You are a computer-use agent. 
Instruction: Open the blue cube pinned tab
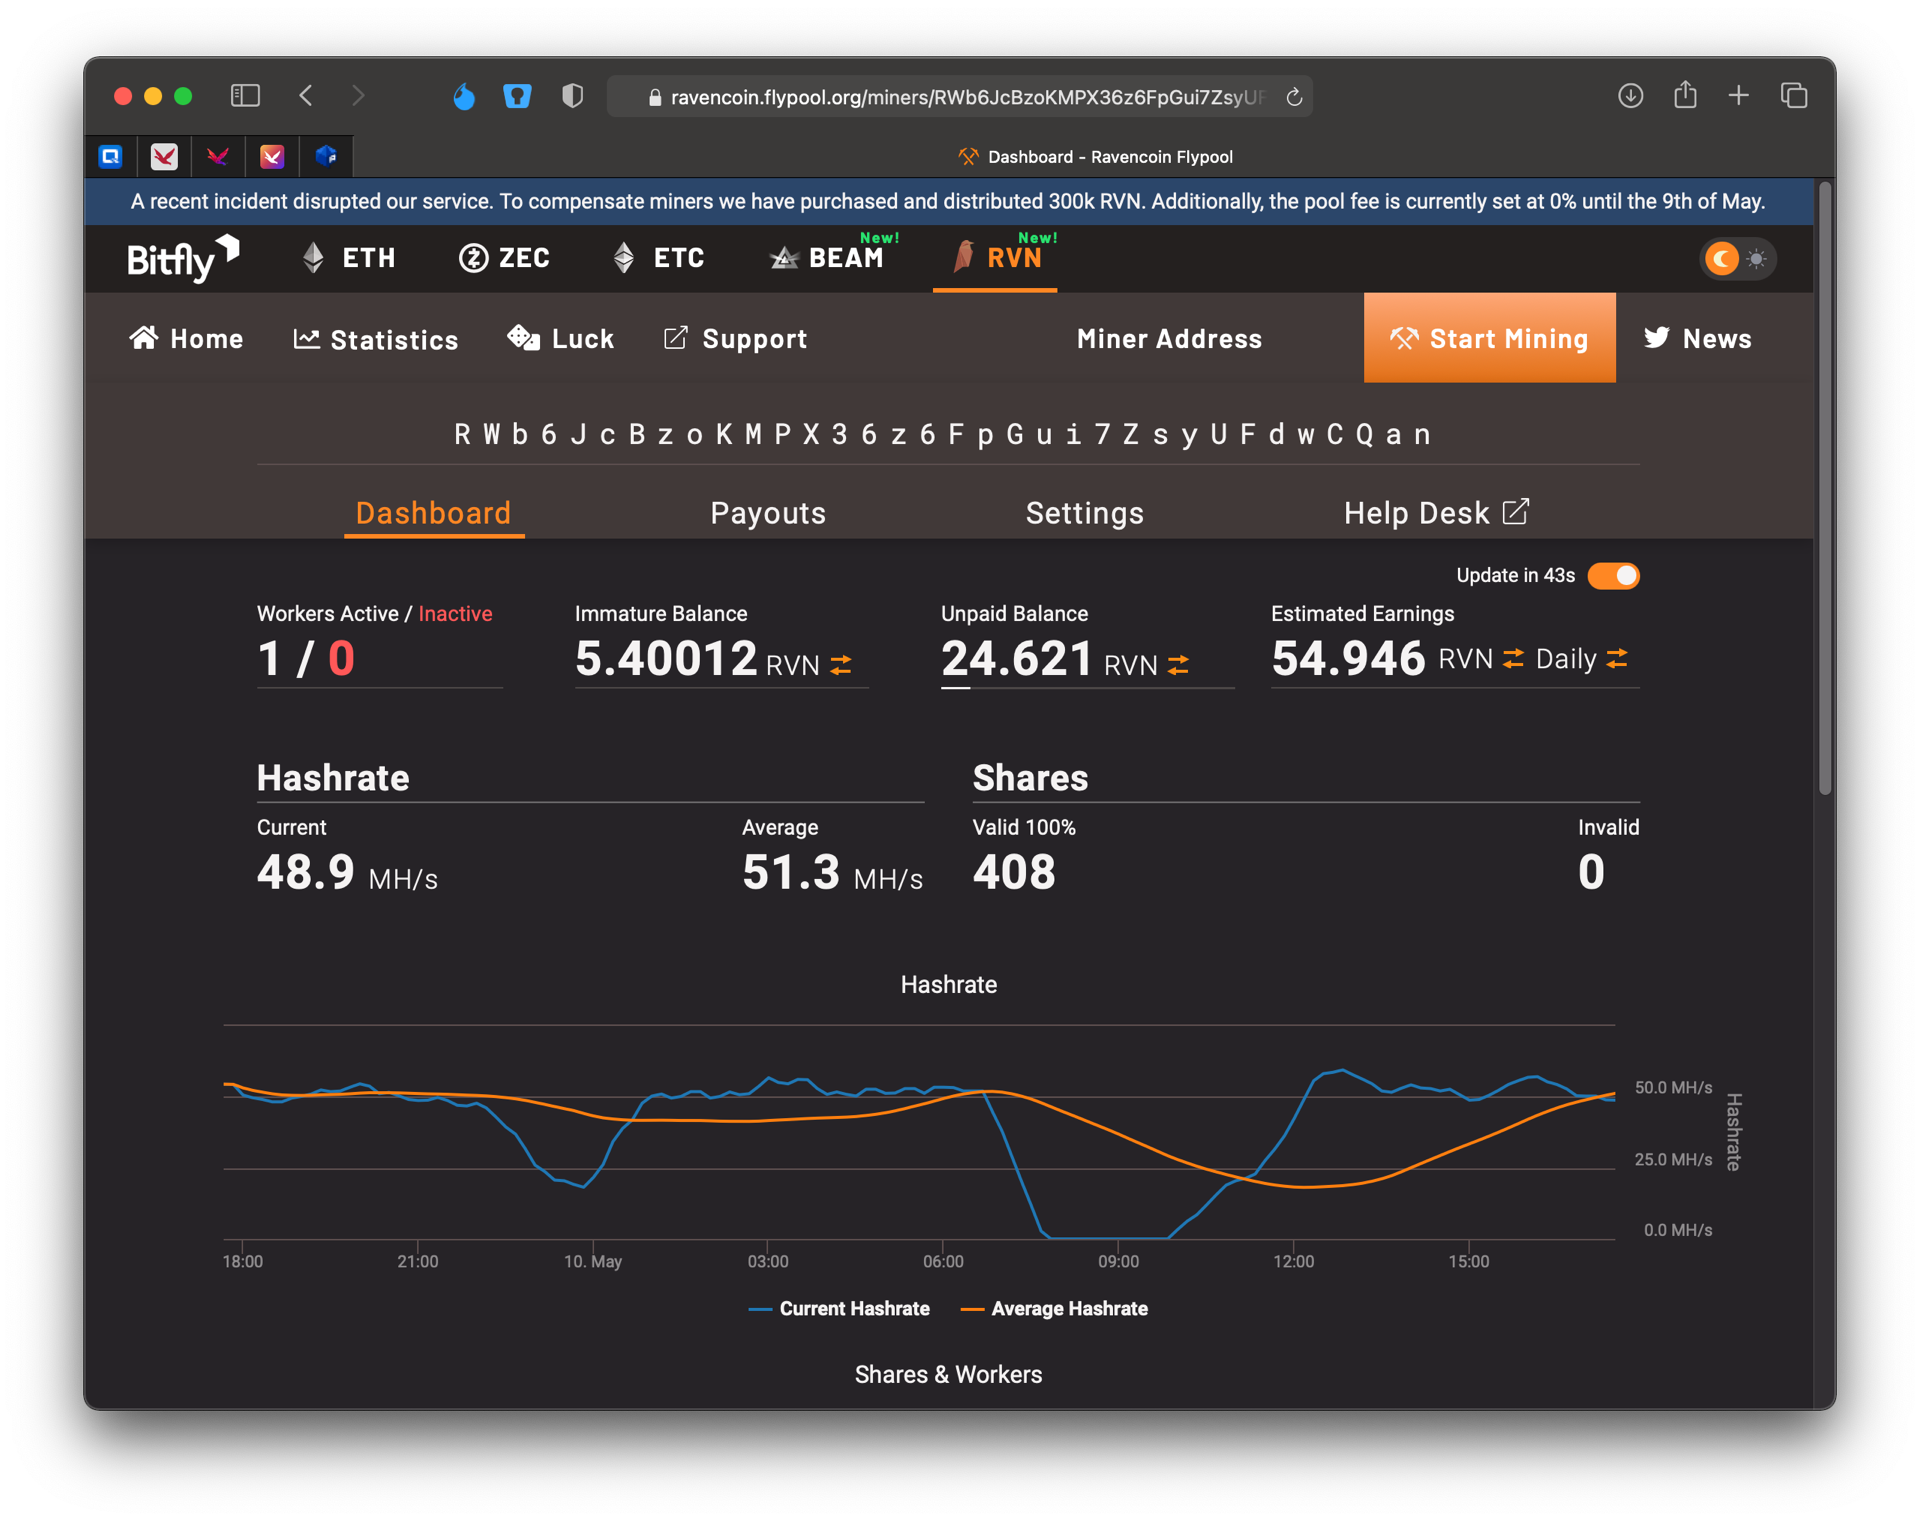coord(326,156)
